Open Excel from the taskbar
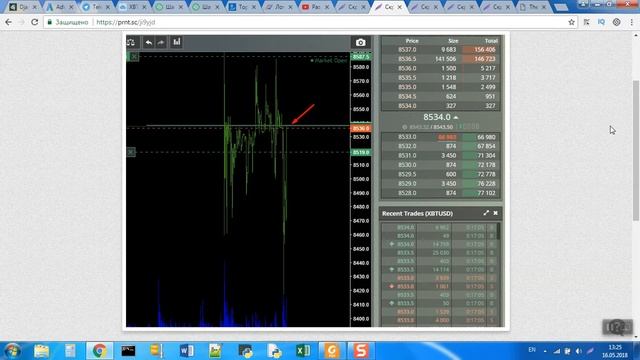 tap(303, 351)
